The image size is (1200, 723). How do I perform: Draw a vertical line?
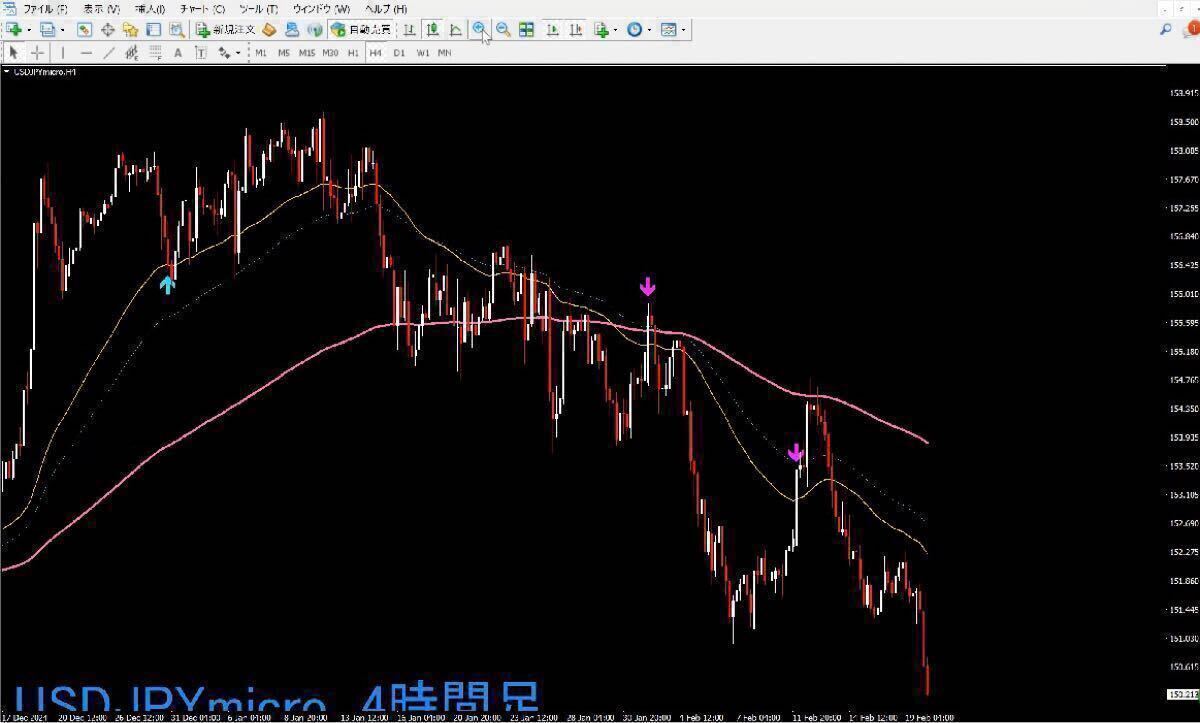coord(62,52)
